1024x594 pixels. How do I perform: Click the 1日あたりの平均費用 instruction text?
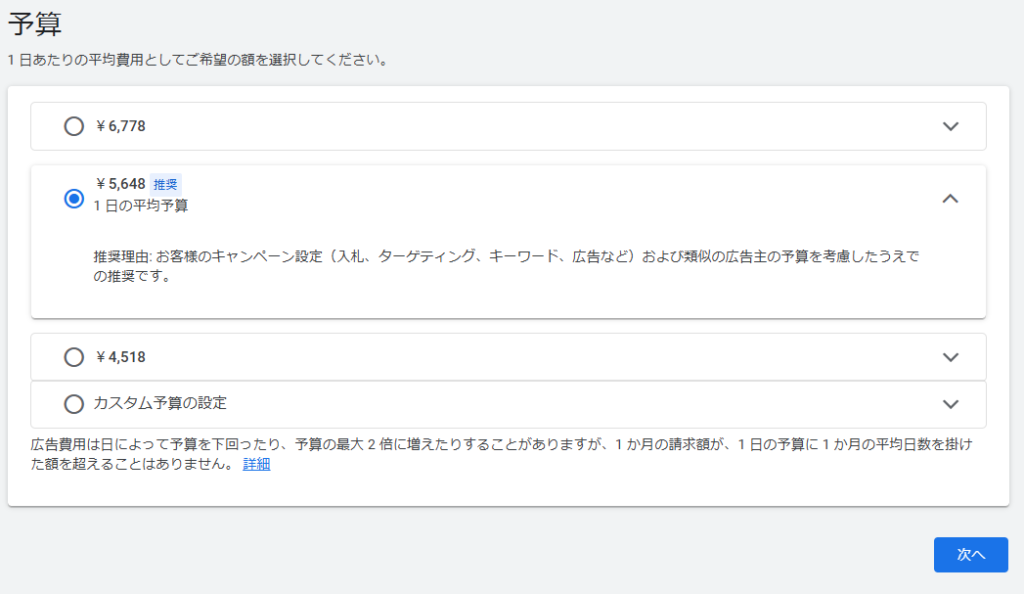click(x=197, y=60)
